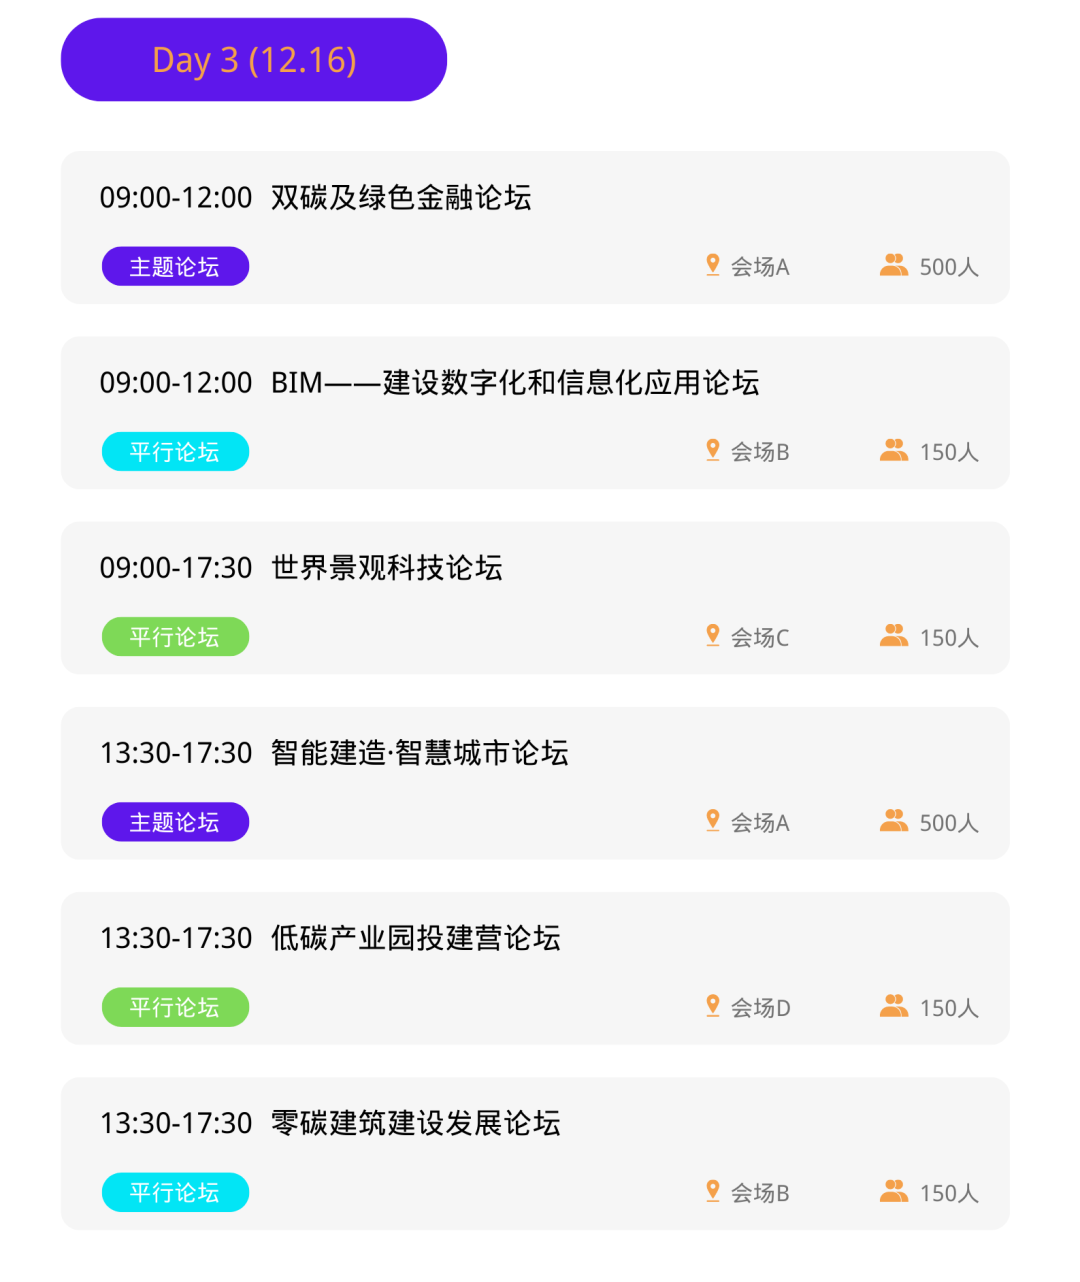Select the Day 3 (12.16) tab
This screenshot has width=1080, height=1282.
click(254, 59)
